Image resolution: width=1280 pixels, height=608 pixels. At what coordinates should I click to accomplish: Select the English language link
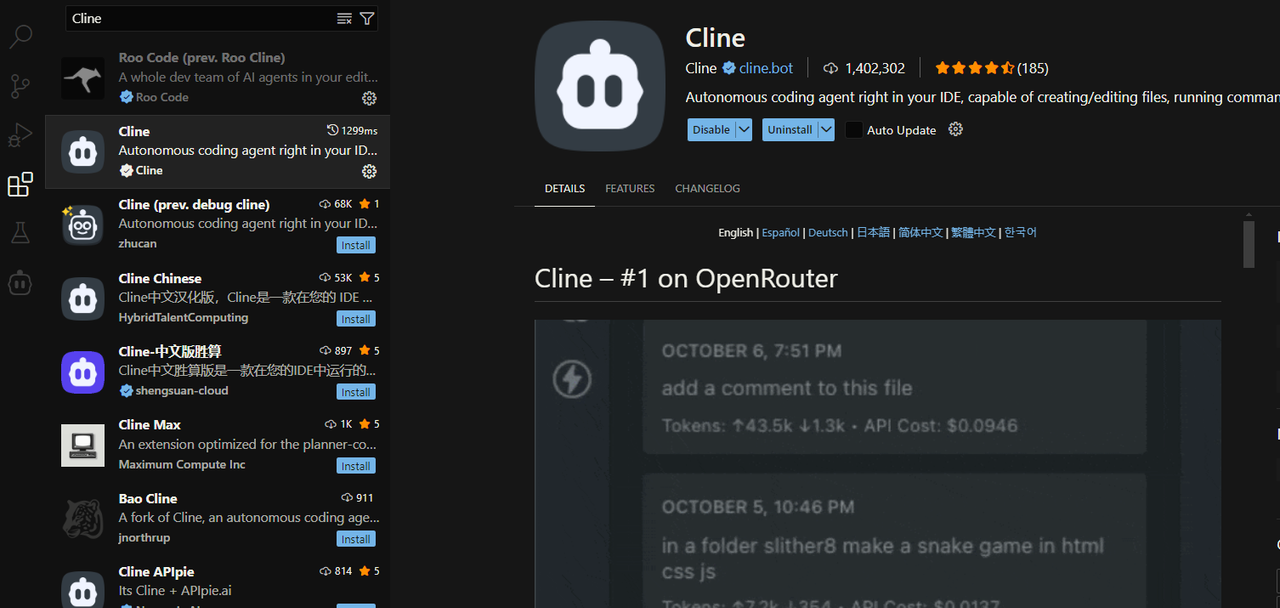[x=735, y=232]
